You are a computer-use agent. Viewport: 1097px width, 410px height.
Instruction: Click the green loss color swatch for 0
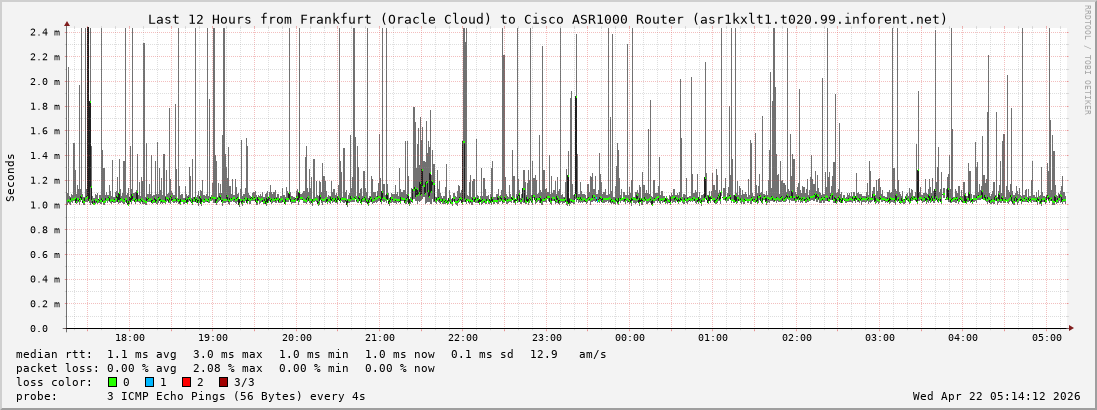112,382
